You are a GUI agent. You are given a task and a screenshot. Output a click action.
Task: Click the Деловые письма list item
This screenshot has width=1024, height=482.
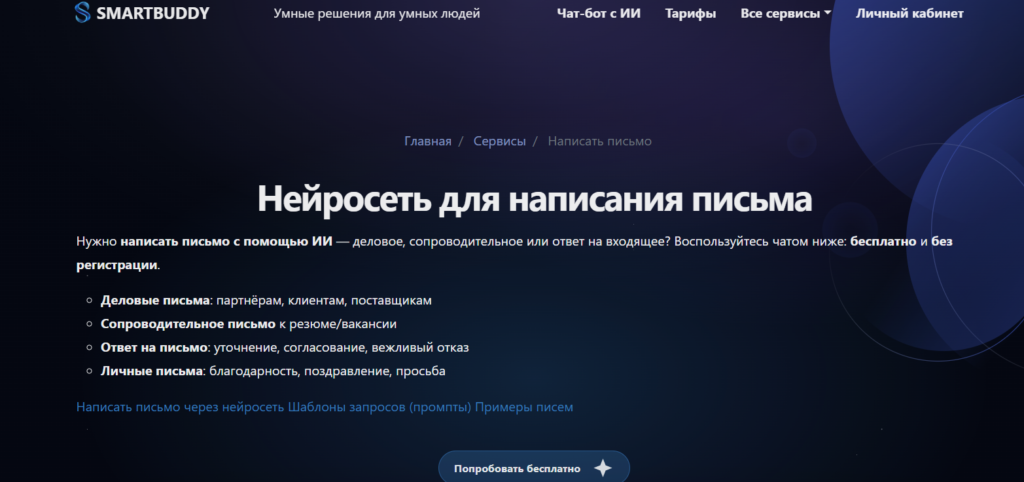pyautogui.click(x=266, y=300)
